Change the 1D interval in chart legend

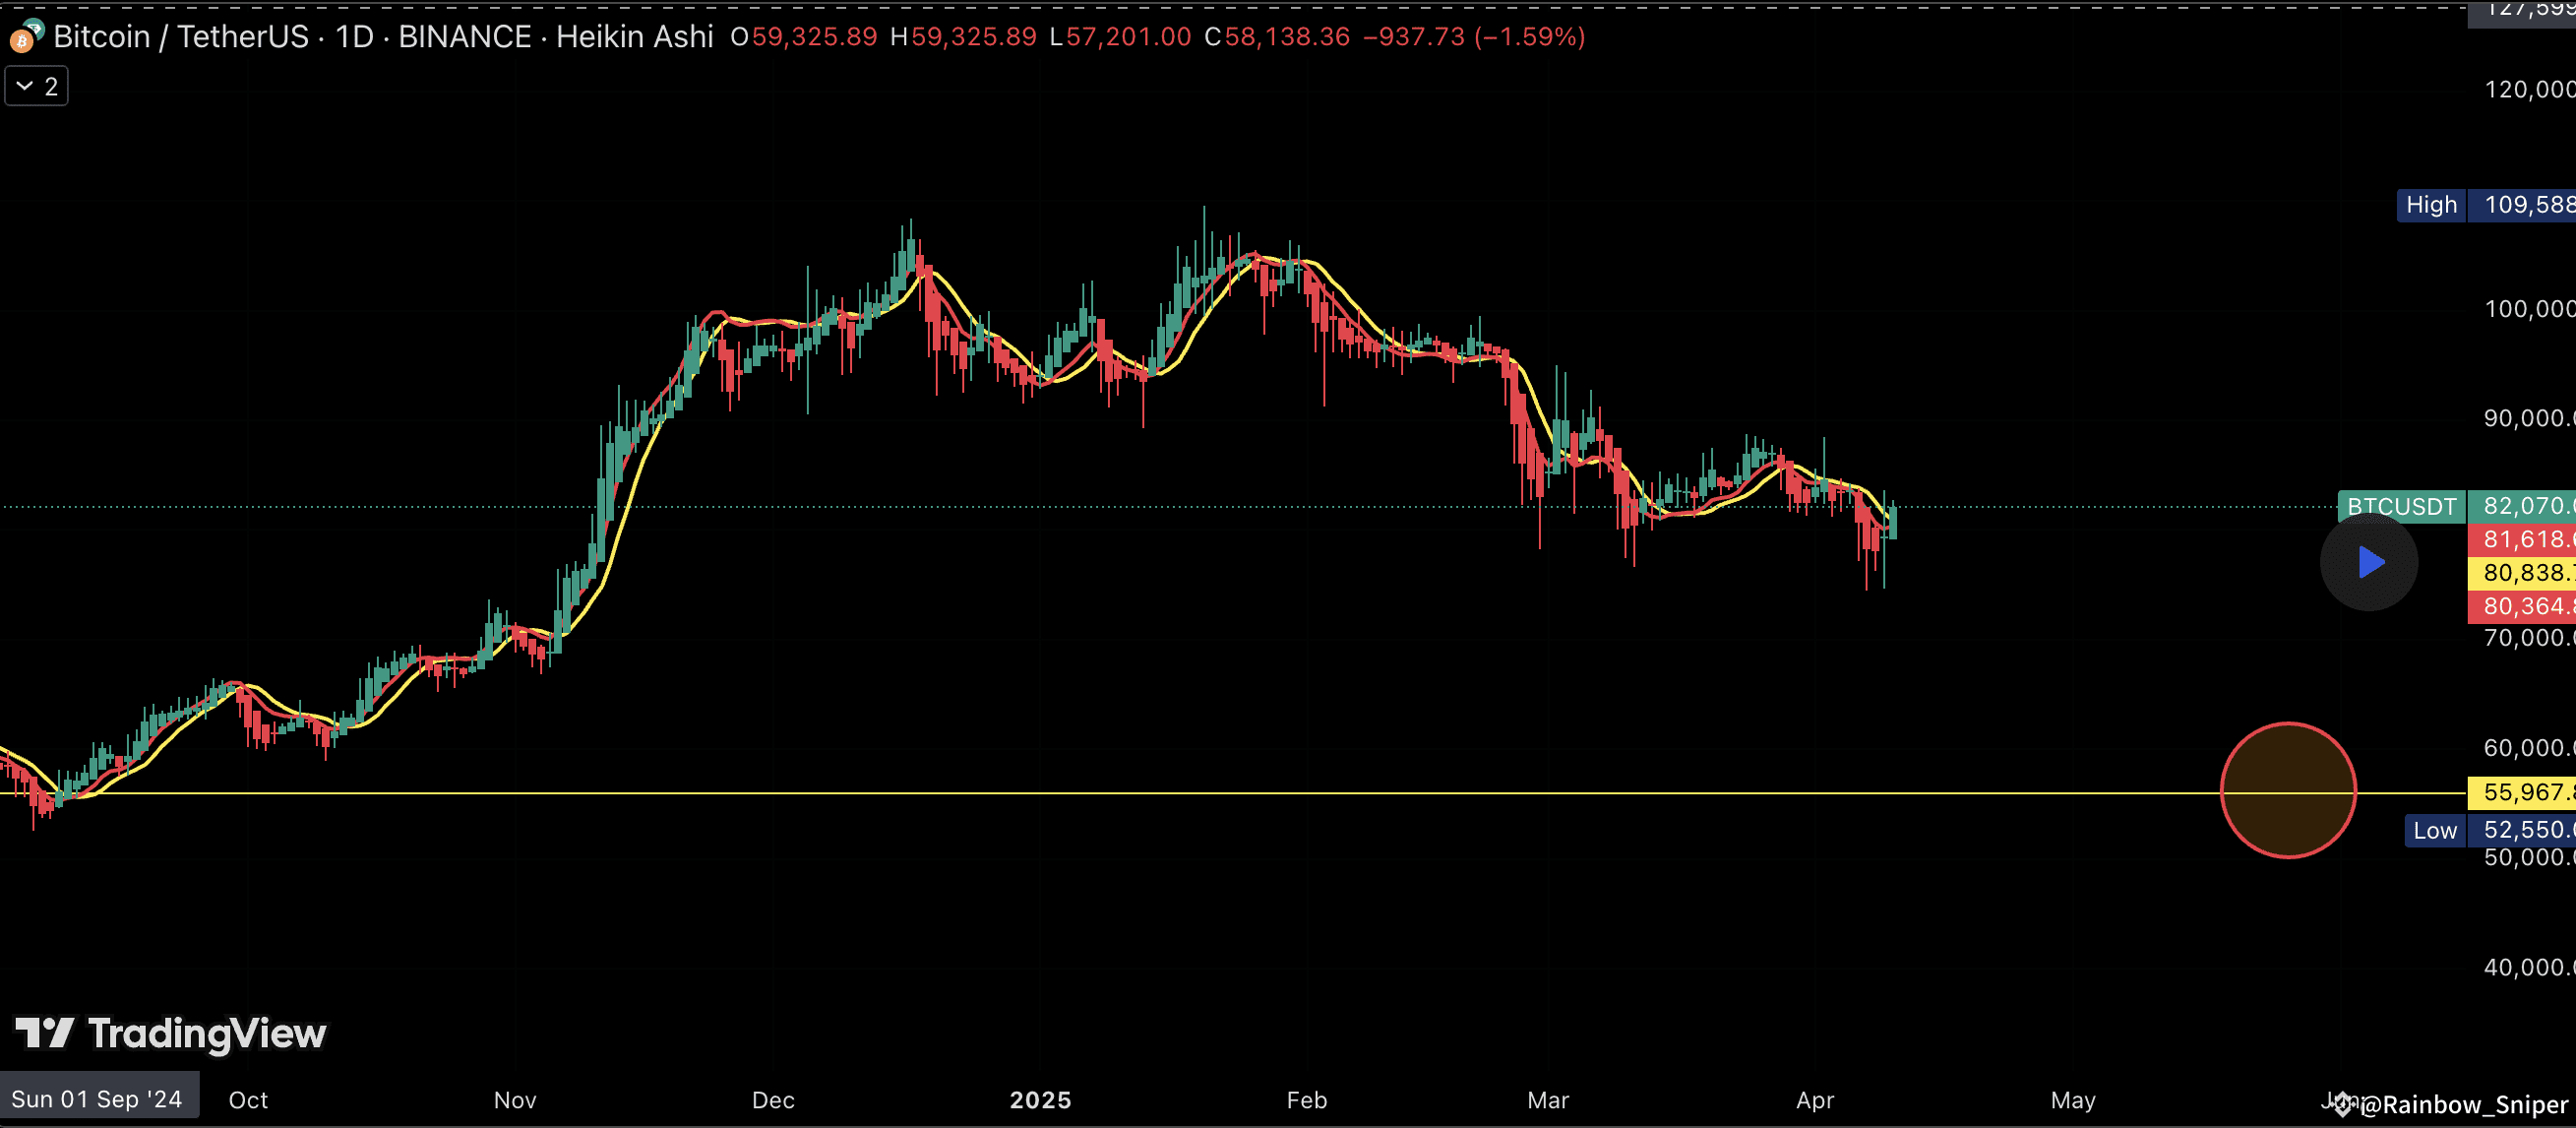point(354,37)
